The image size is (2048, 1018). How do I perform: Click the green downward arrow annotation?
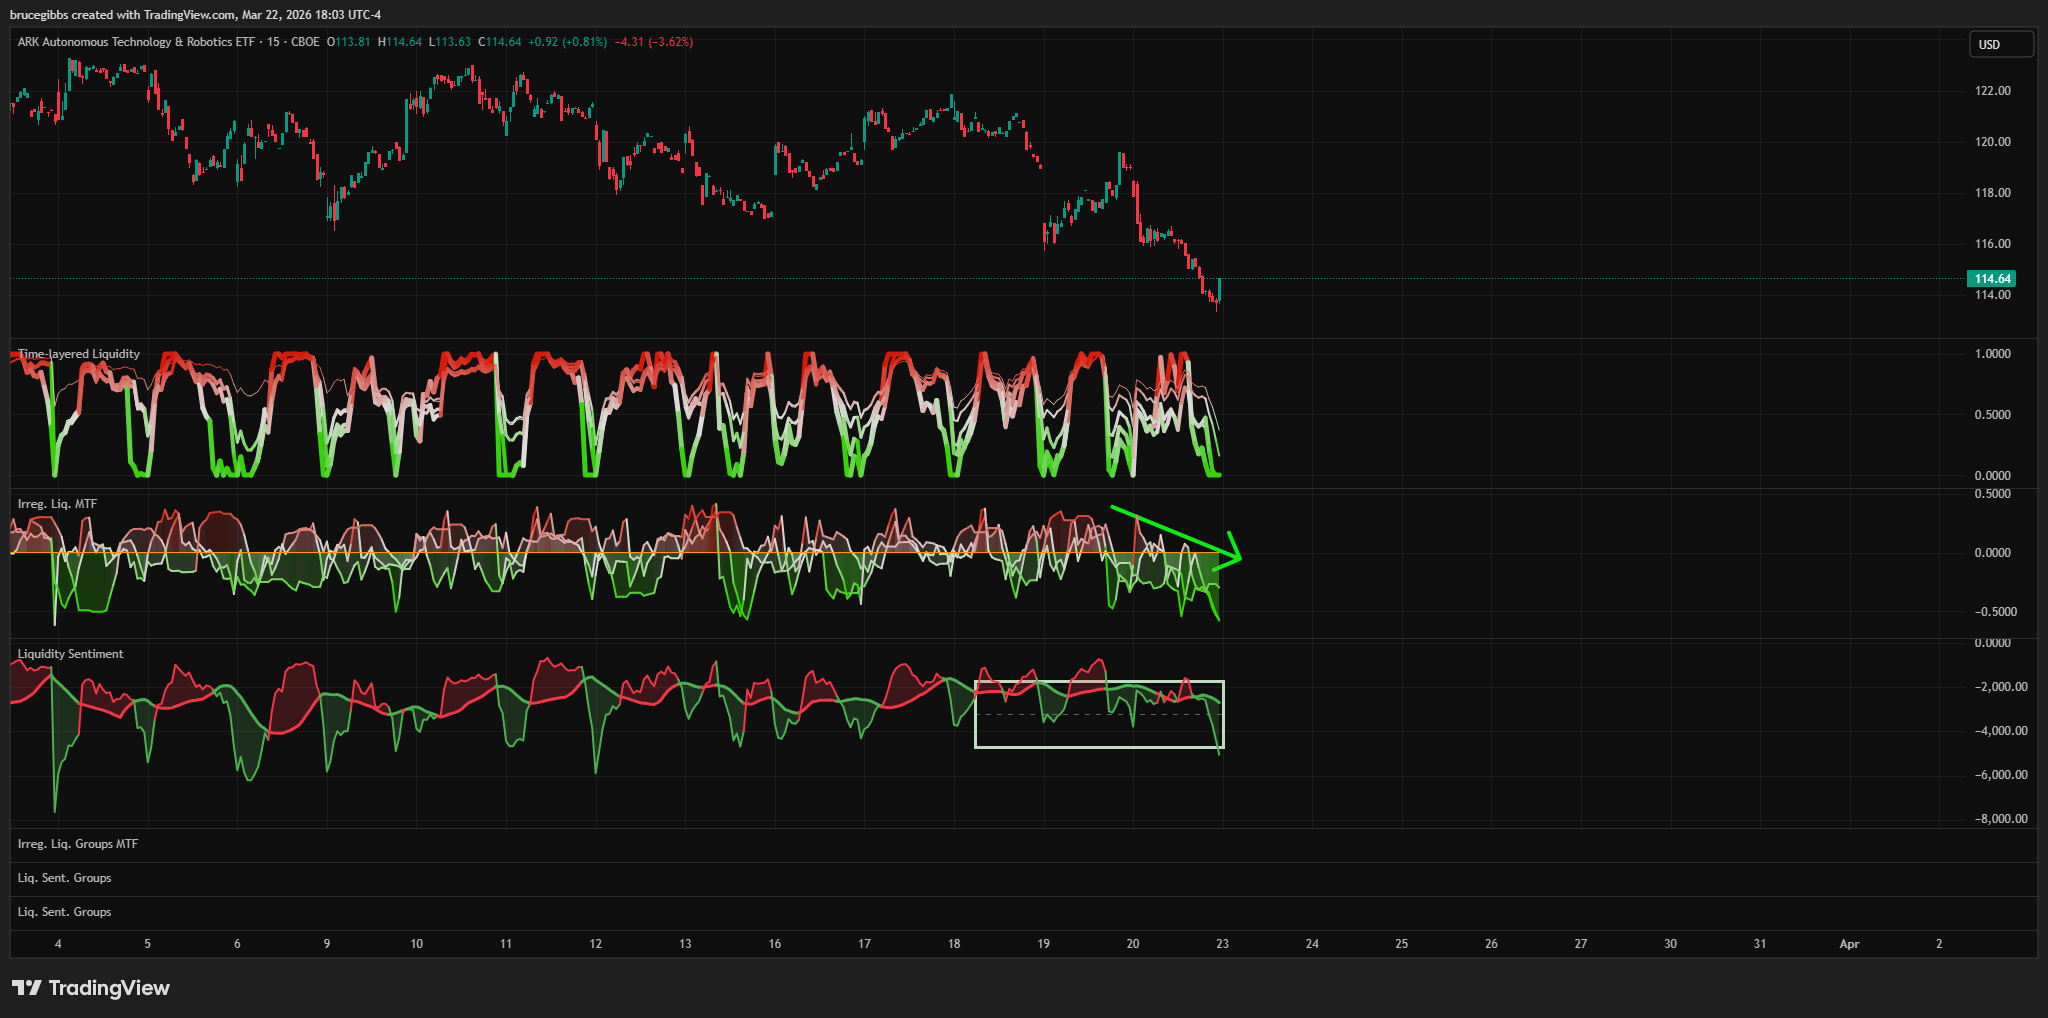pos(1176,534)
